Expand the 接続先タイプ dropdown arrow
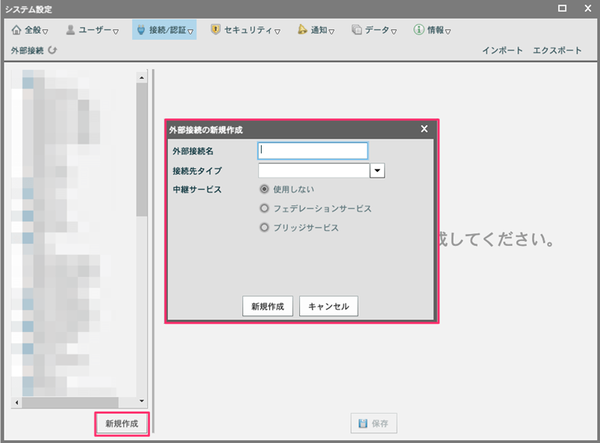This screenshot has height=443, width=600. pyautogui.click(x=377, y=171)
